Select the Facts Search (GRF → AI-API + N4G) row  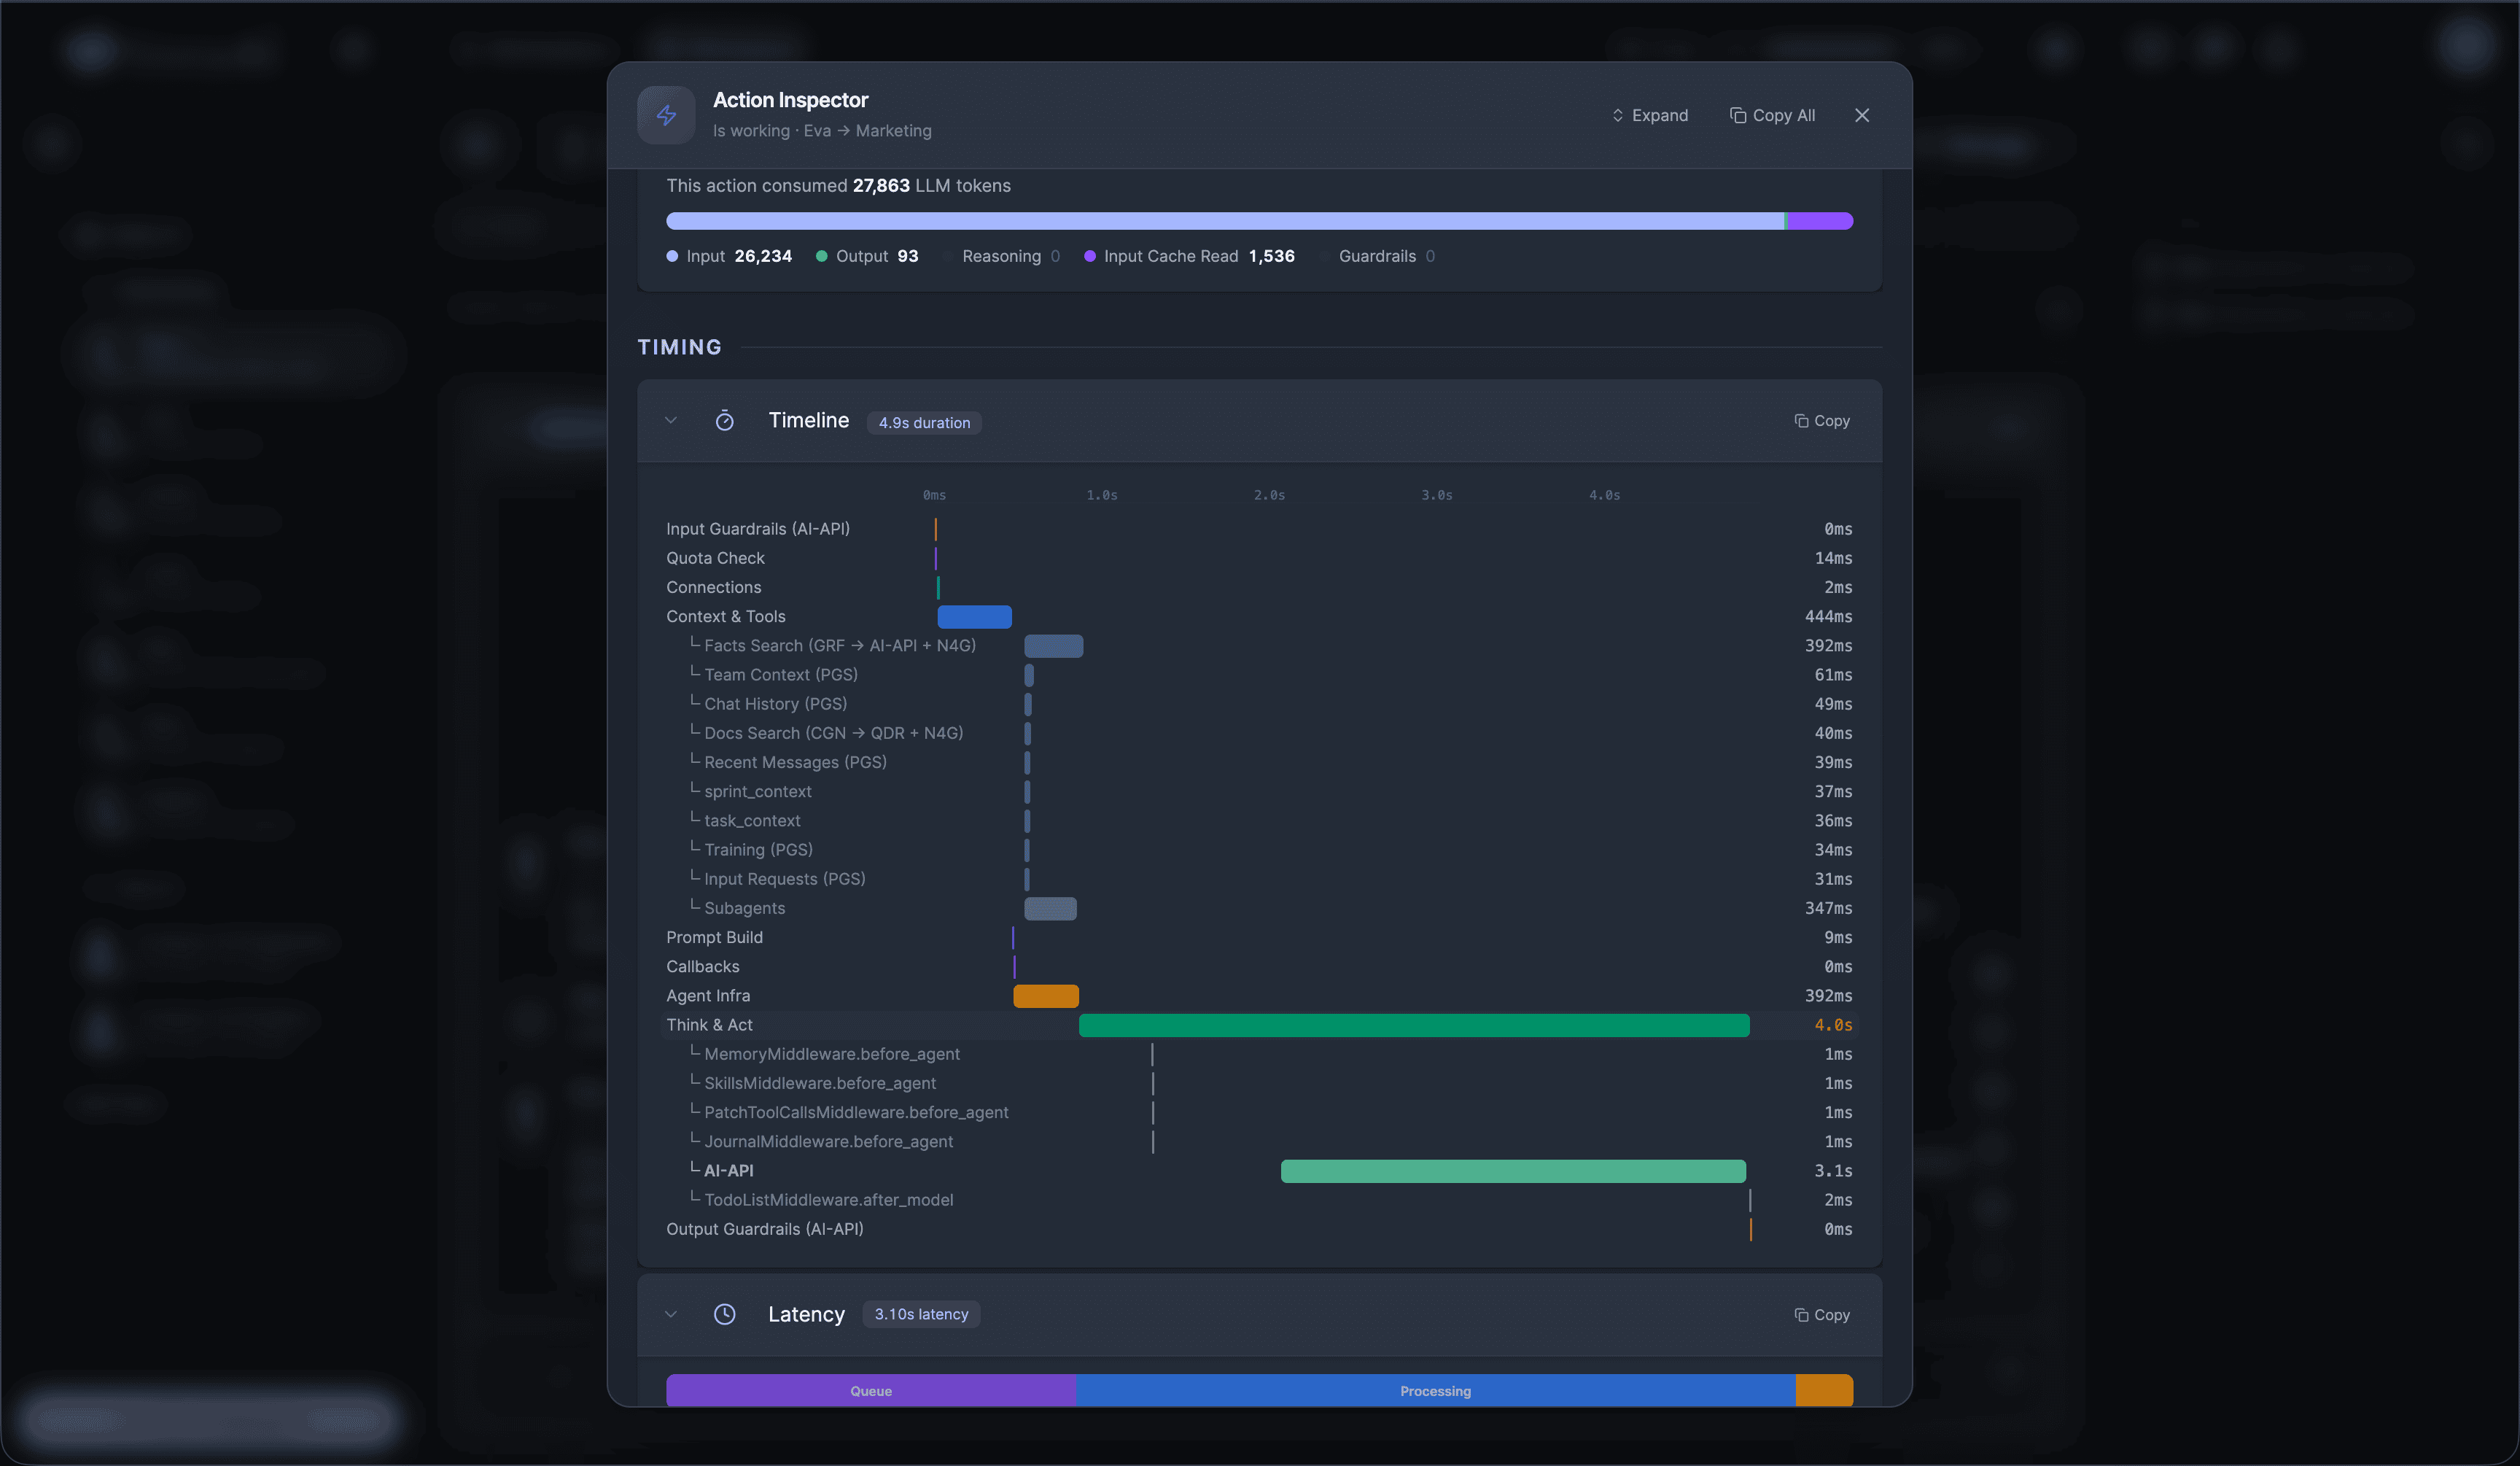coord(1259,646)
